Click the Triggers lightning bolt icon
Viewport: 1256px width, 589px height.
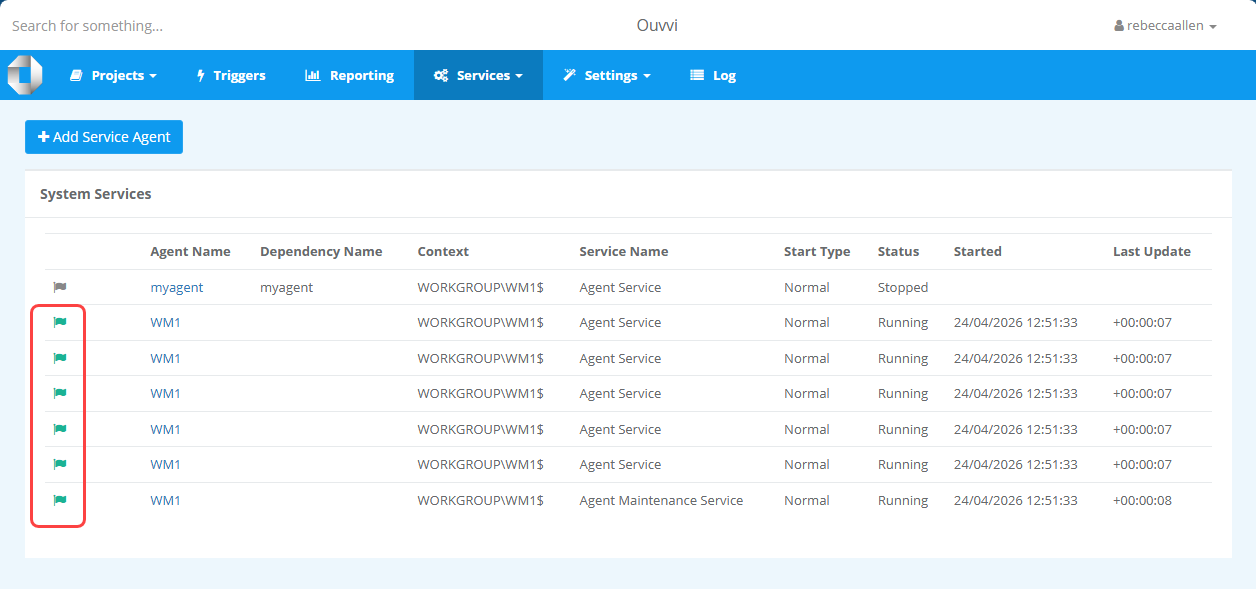point(201,75)
